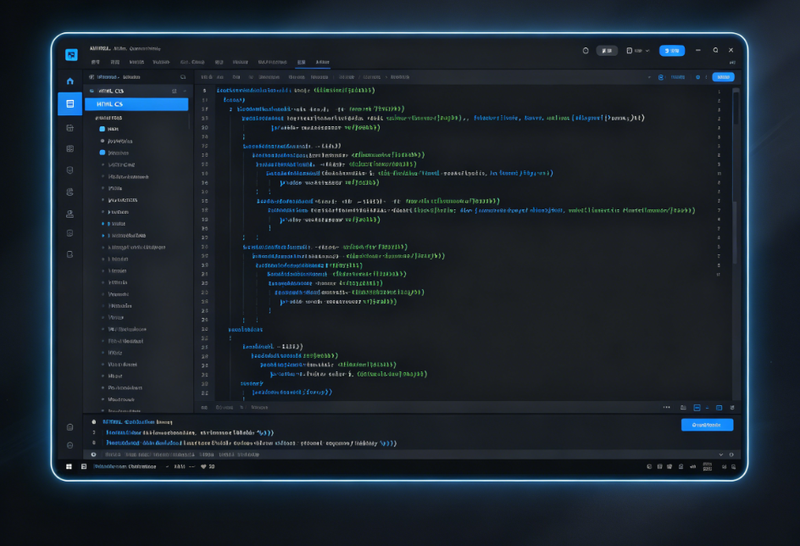This screenshot has height=546, width=800.
Task: Click the blue app logo icon
Action: point(71,55)
